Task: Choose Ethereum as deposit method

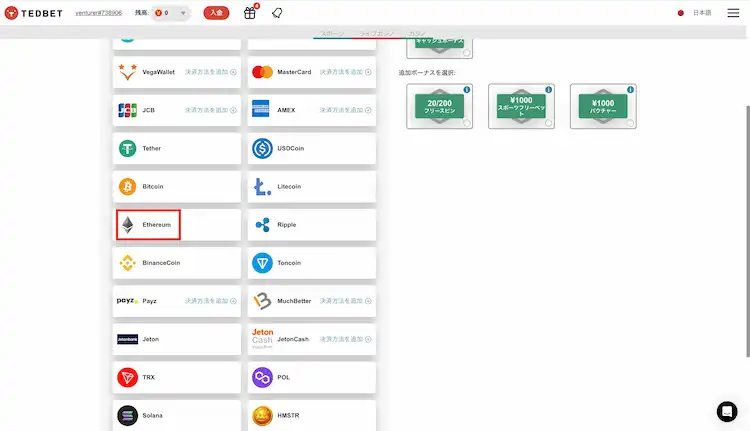Action: tap(176, 225)
